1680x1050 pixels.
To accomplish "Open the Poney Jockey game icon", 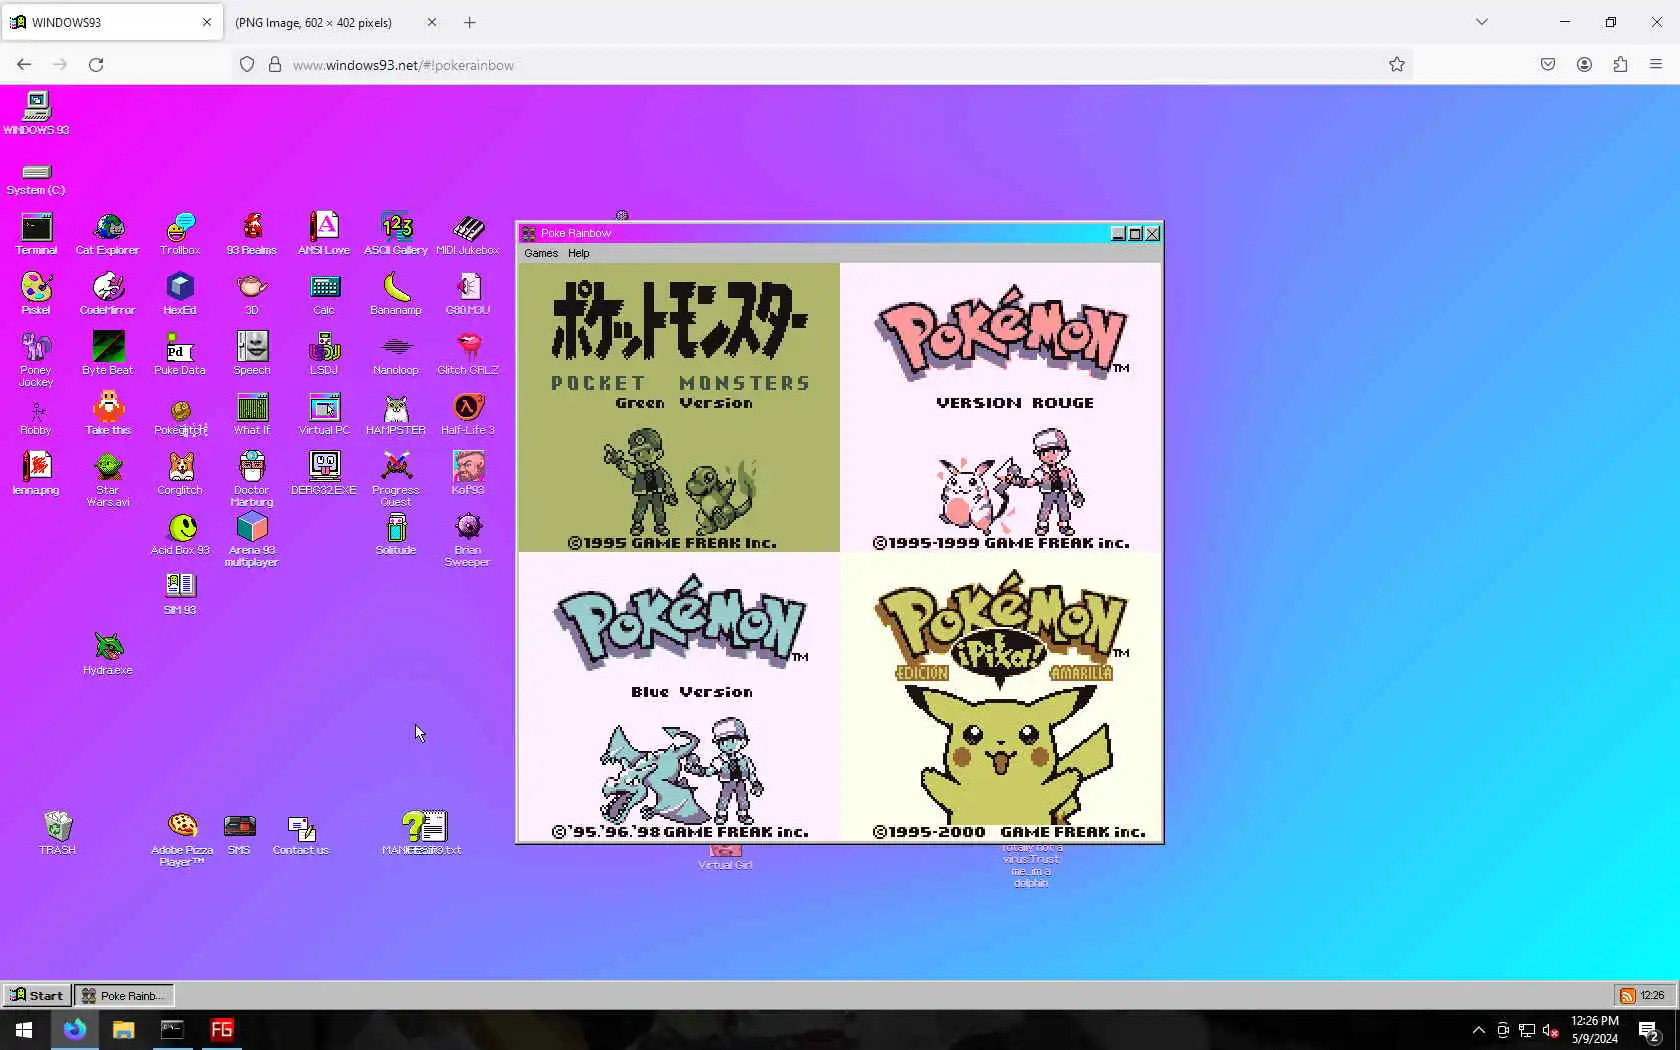I will pos(36,360).
